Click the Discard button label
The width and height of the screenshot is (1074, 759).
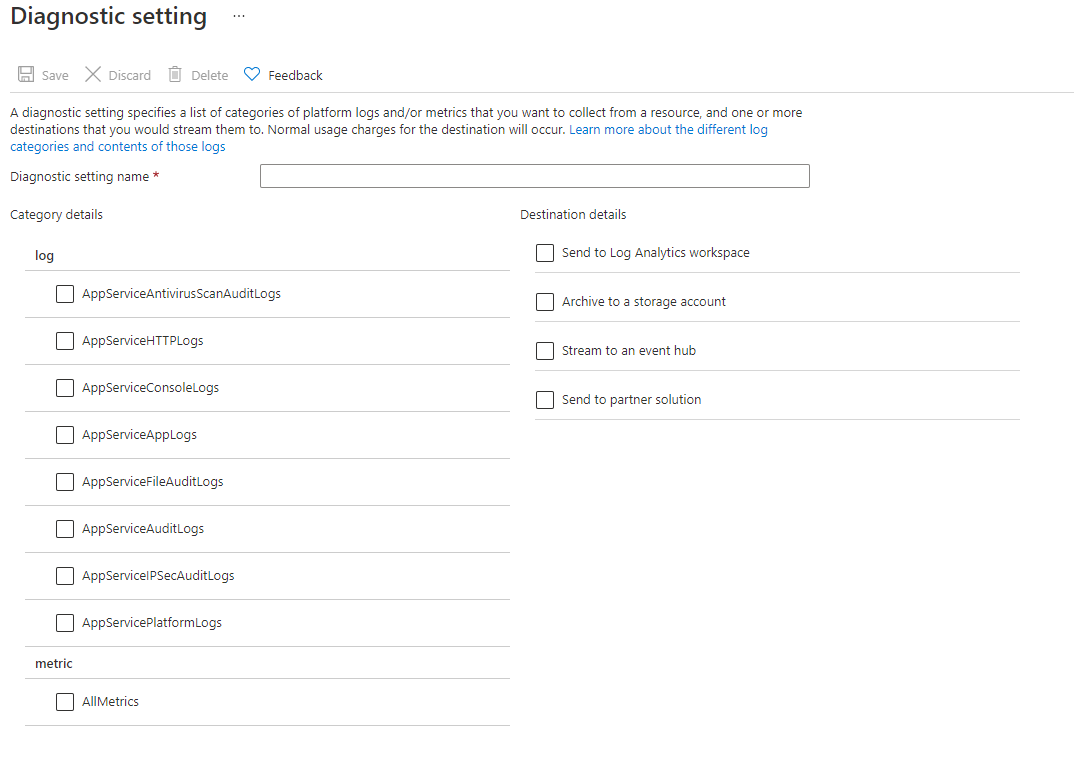pos(129,75)
